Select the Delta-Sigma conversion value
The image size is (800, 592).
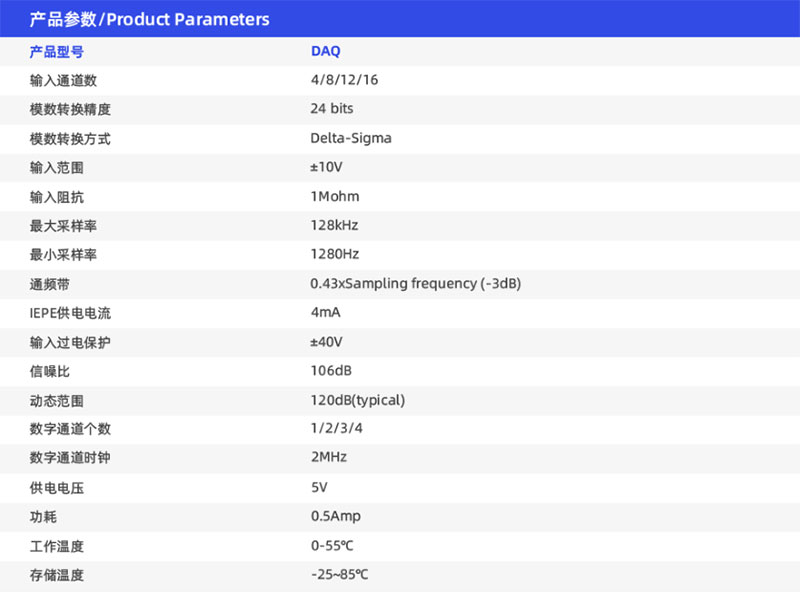[351, 138]
